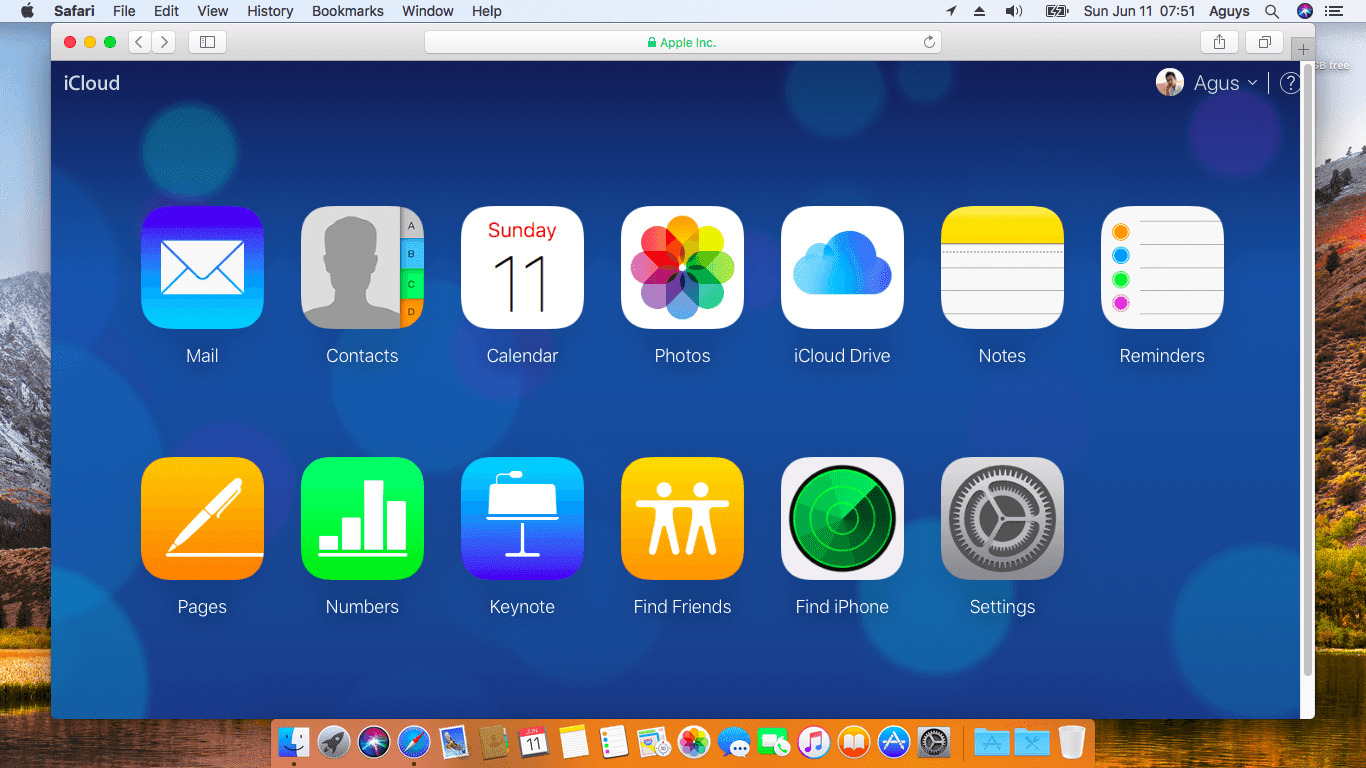Click the page's vertical scrollbar
The image size is (1366, 768).
pyautogui.click(x=1307, y=372)
